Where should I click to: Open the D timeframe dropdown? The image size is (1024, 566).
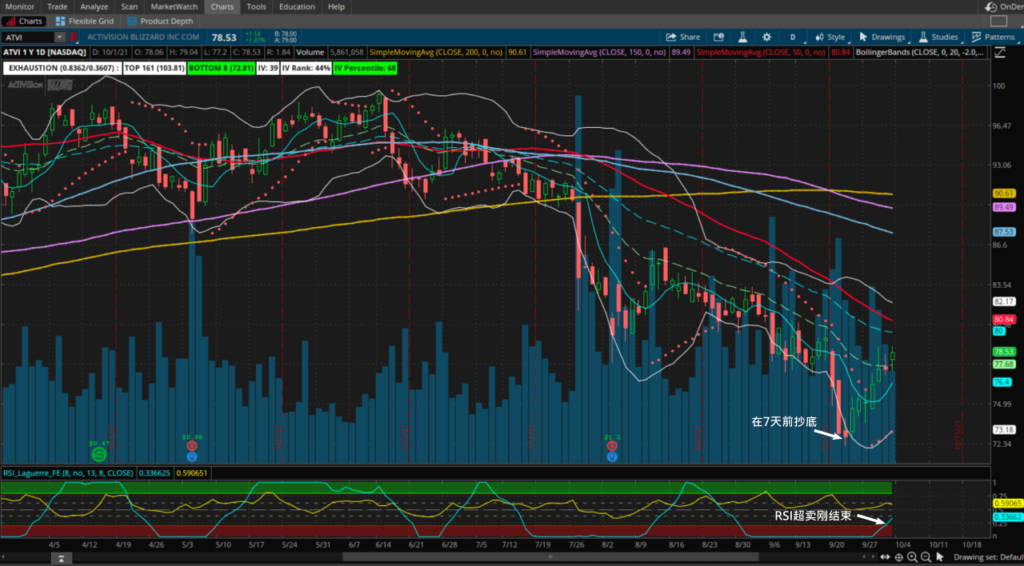point(793,37)
